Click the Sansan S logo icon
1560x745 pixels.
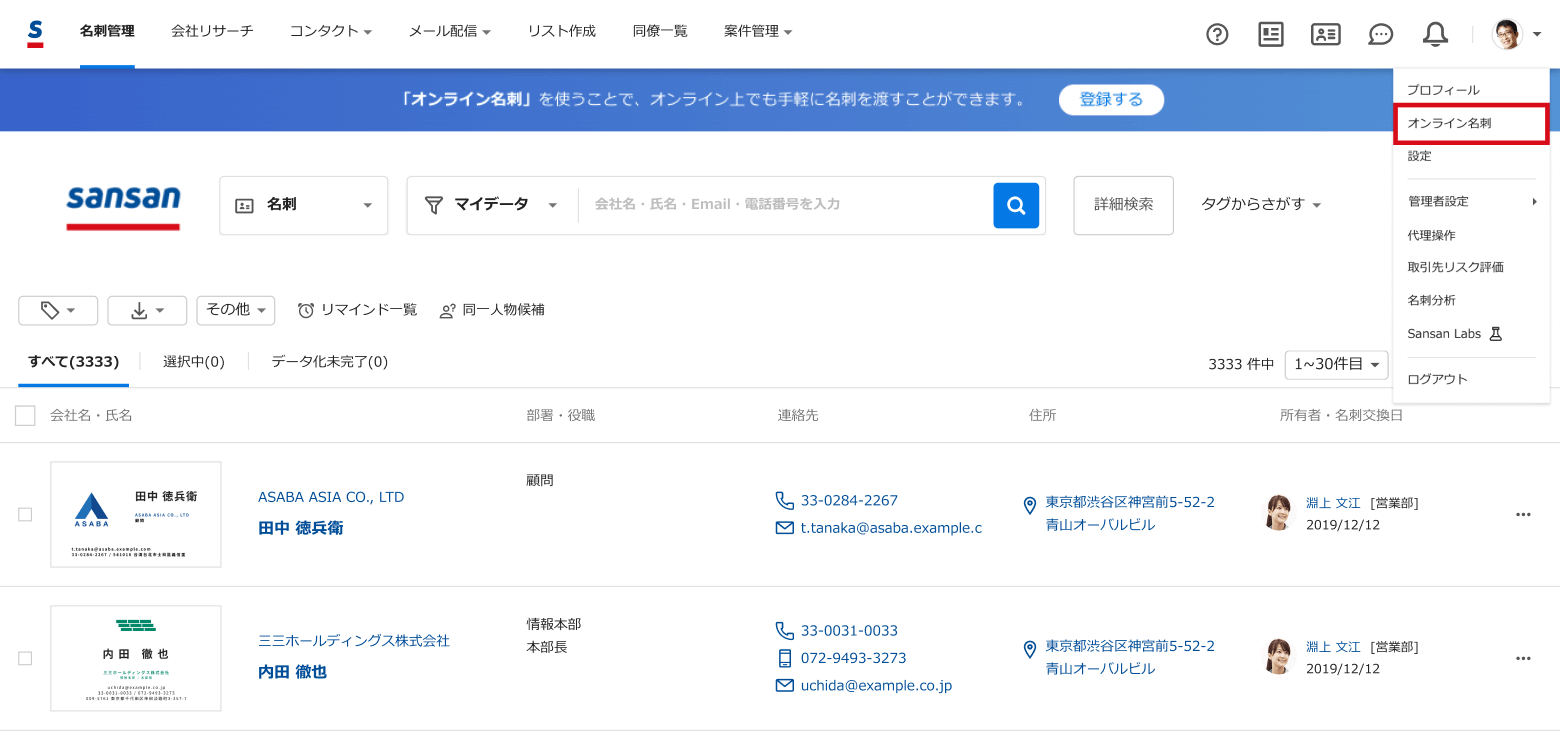pos(35,33)
